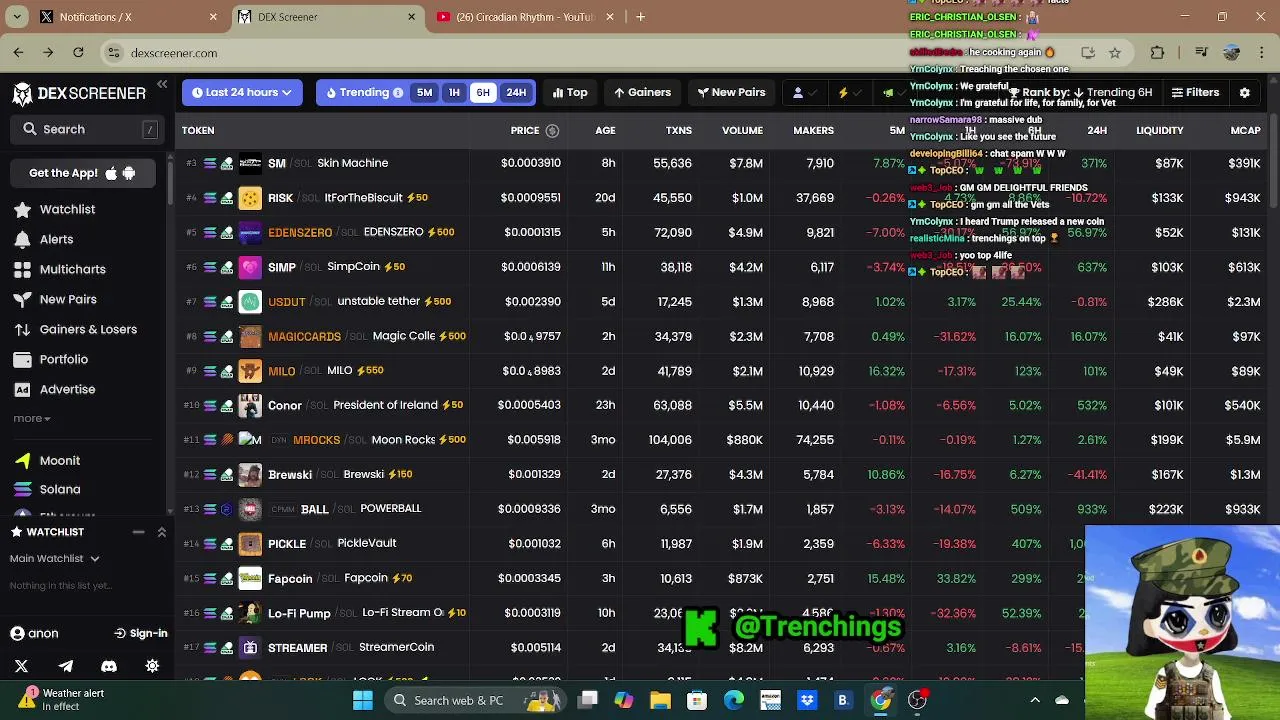Open Gainers & Losers in sidebar
The height and width of the screenshot is (720, 1280).
(x=75, y=329)
